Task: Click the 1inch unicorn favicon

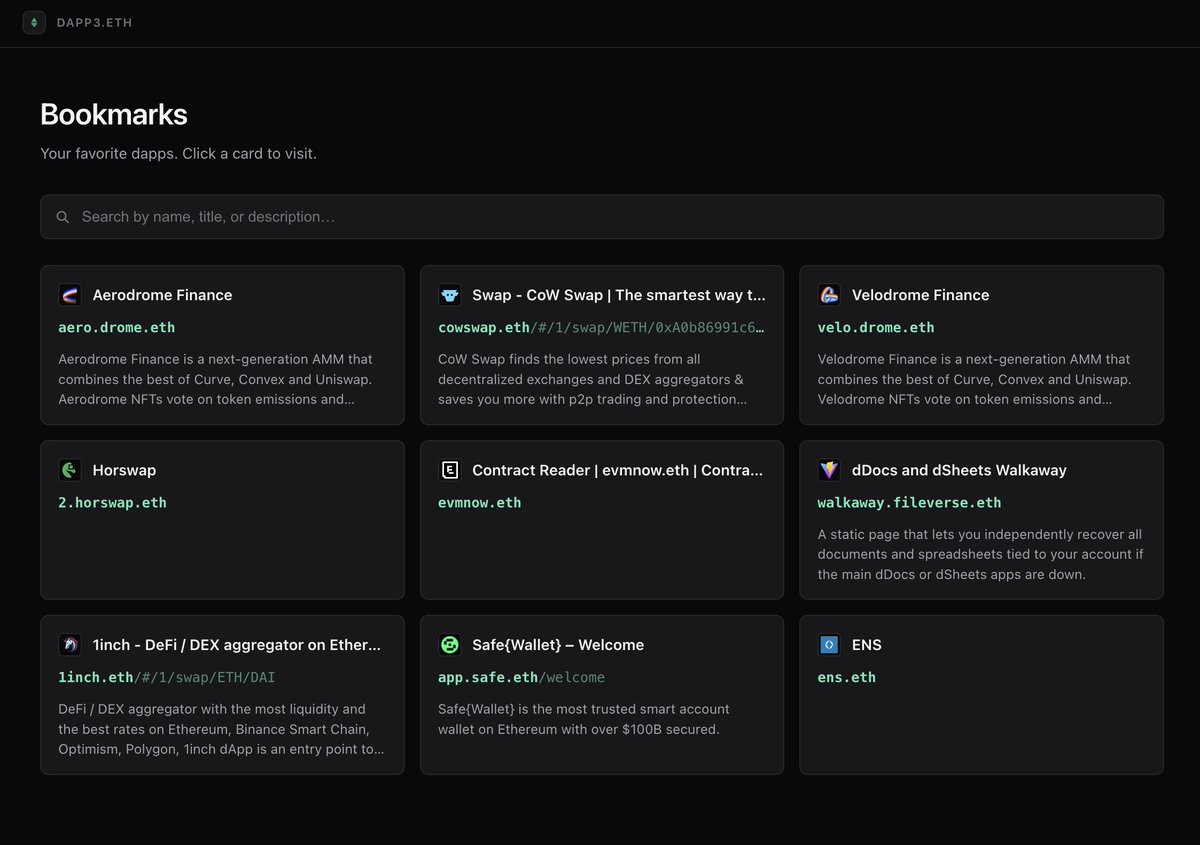Action: tap(70, 645)
